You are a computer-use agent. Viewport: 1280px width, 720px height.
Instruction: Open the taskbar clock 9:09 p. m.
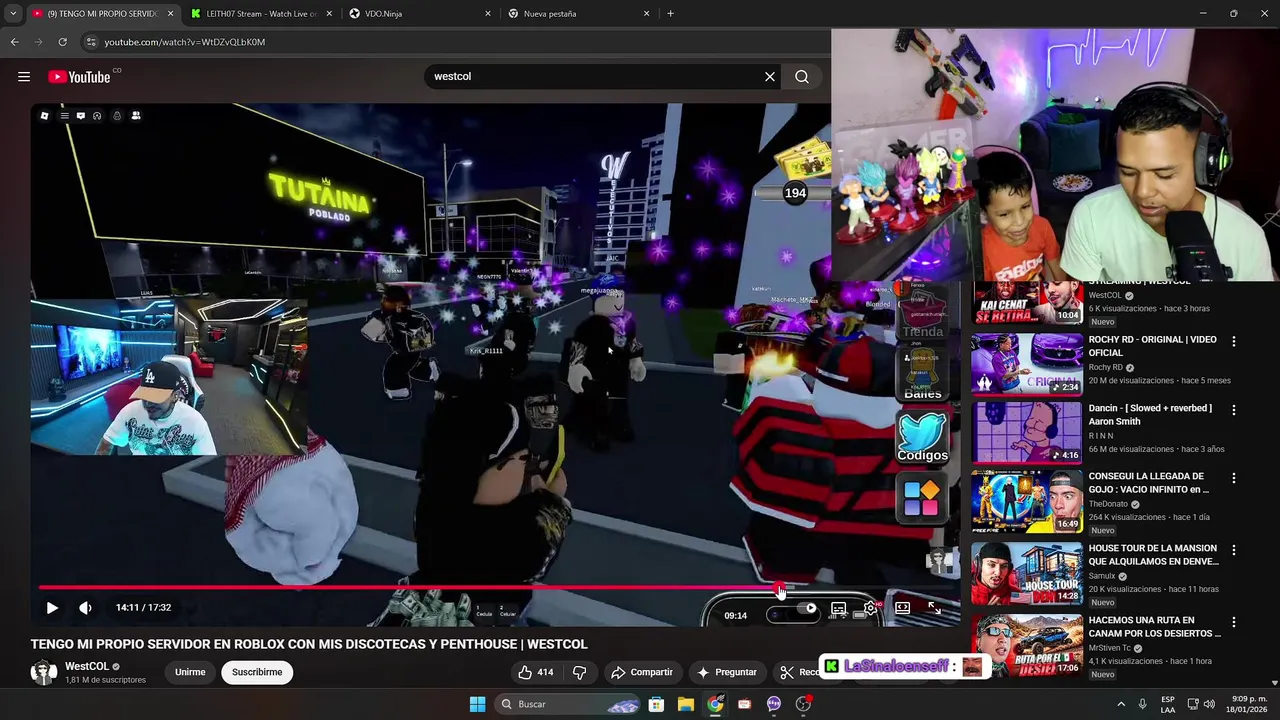point(1247,704)
